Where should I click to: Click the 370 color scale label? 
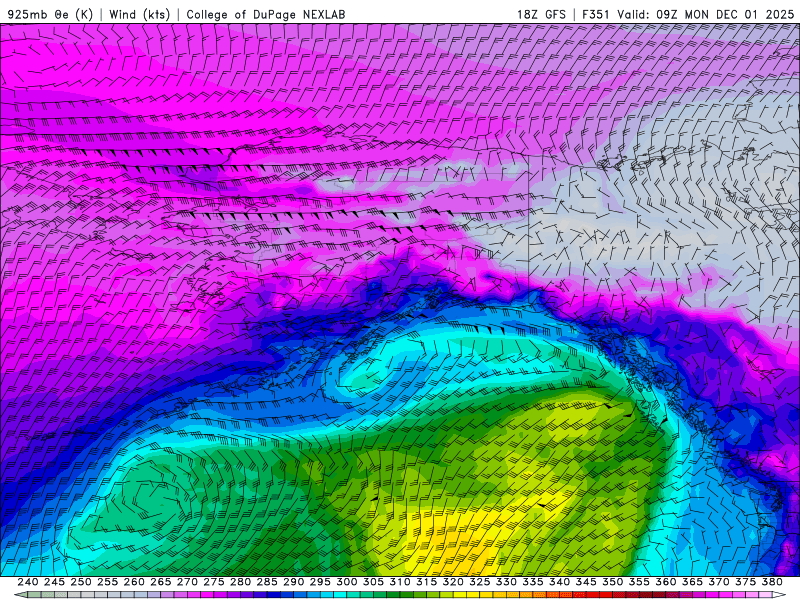pos(719,582)
